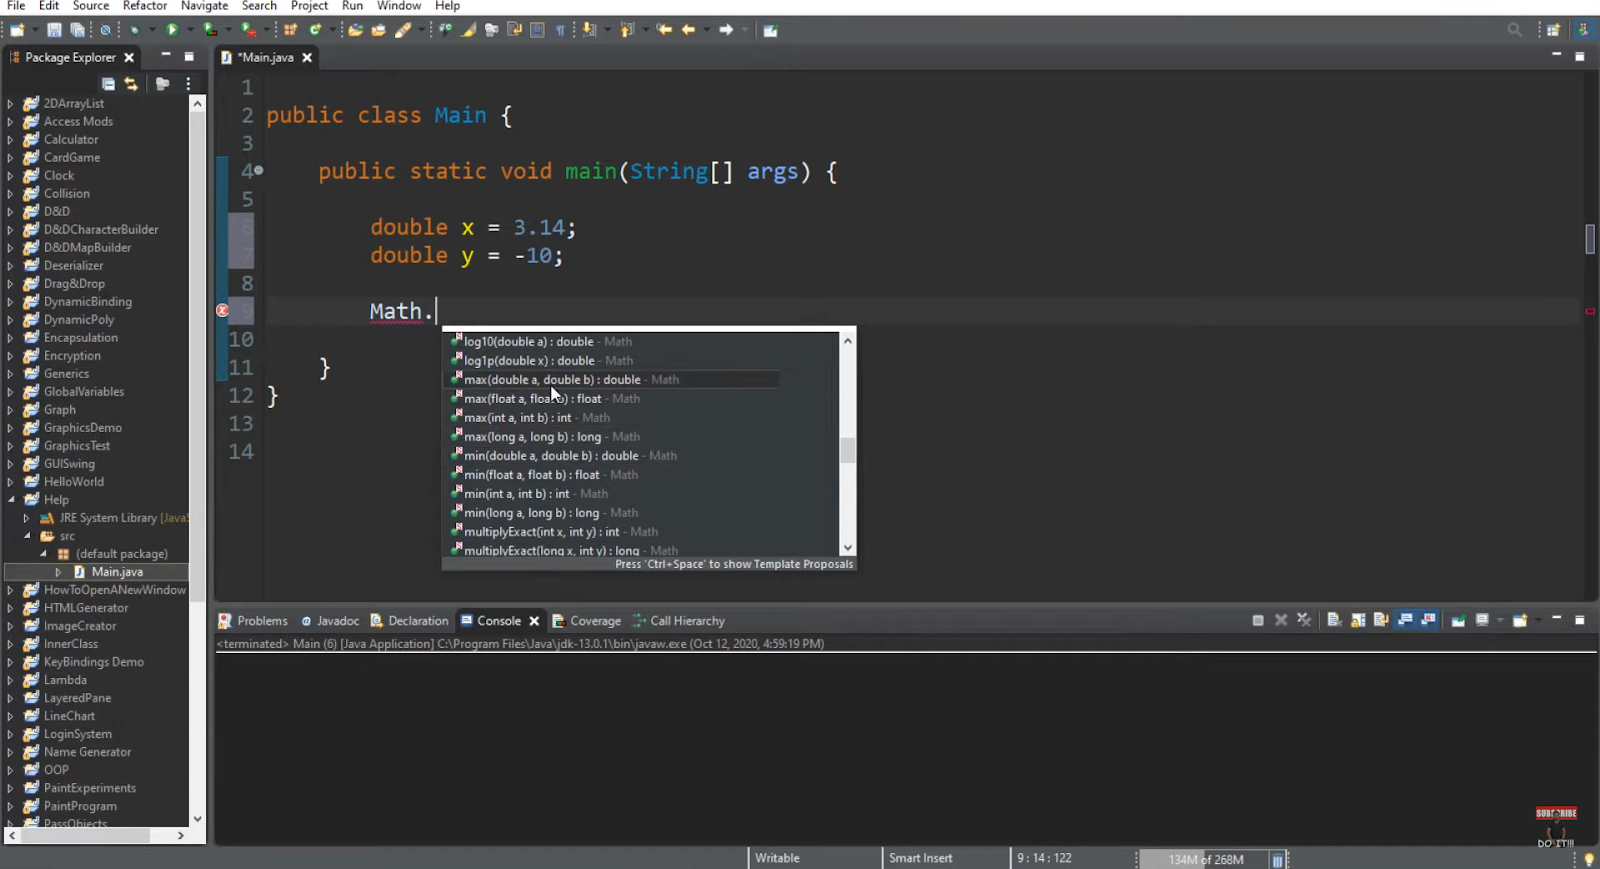This screenshot has width=1600, height=869.
Task: Open Package Explorer view menu dots
Action: point(188,84)
